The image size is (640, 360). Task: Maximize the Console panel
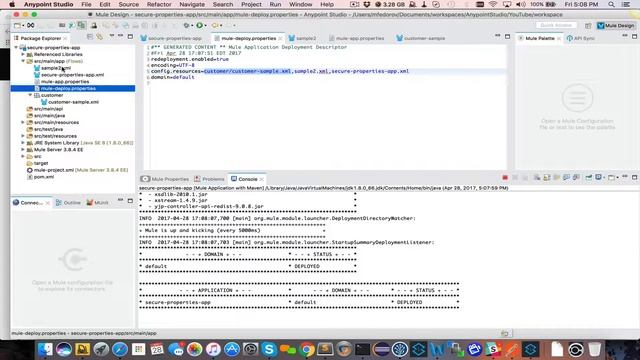(x=634, y=177)
